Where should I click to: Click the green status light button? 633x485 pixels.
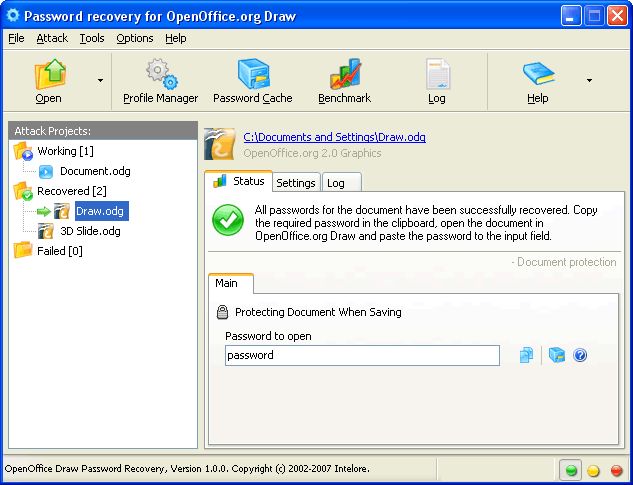click(571, 470)
